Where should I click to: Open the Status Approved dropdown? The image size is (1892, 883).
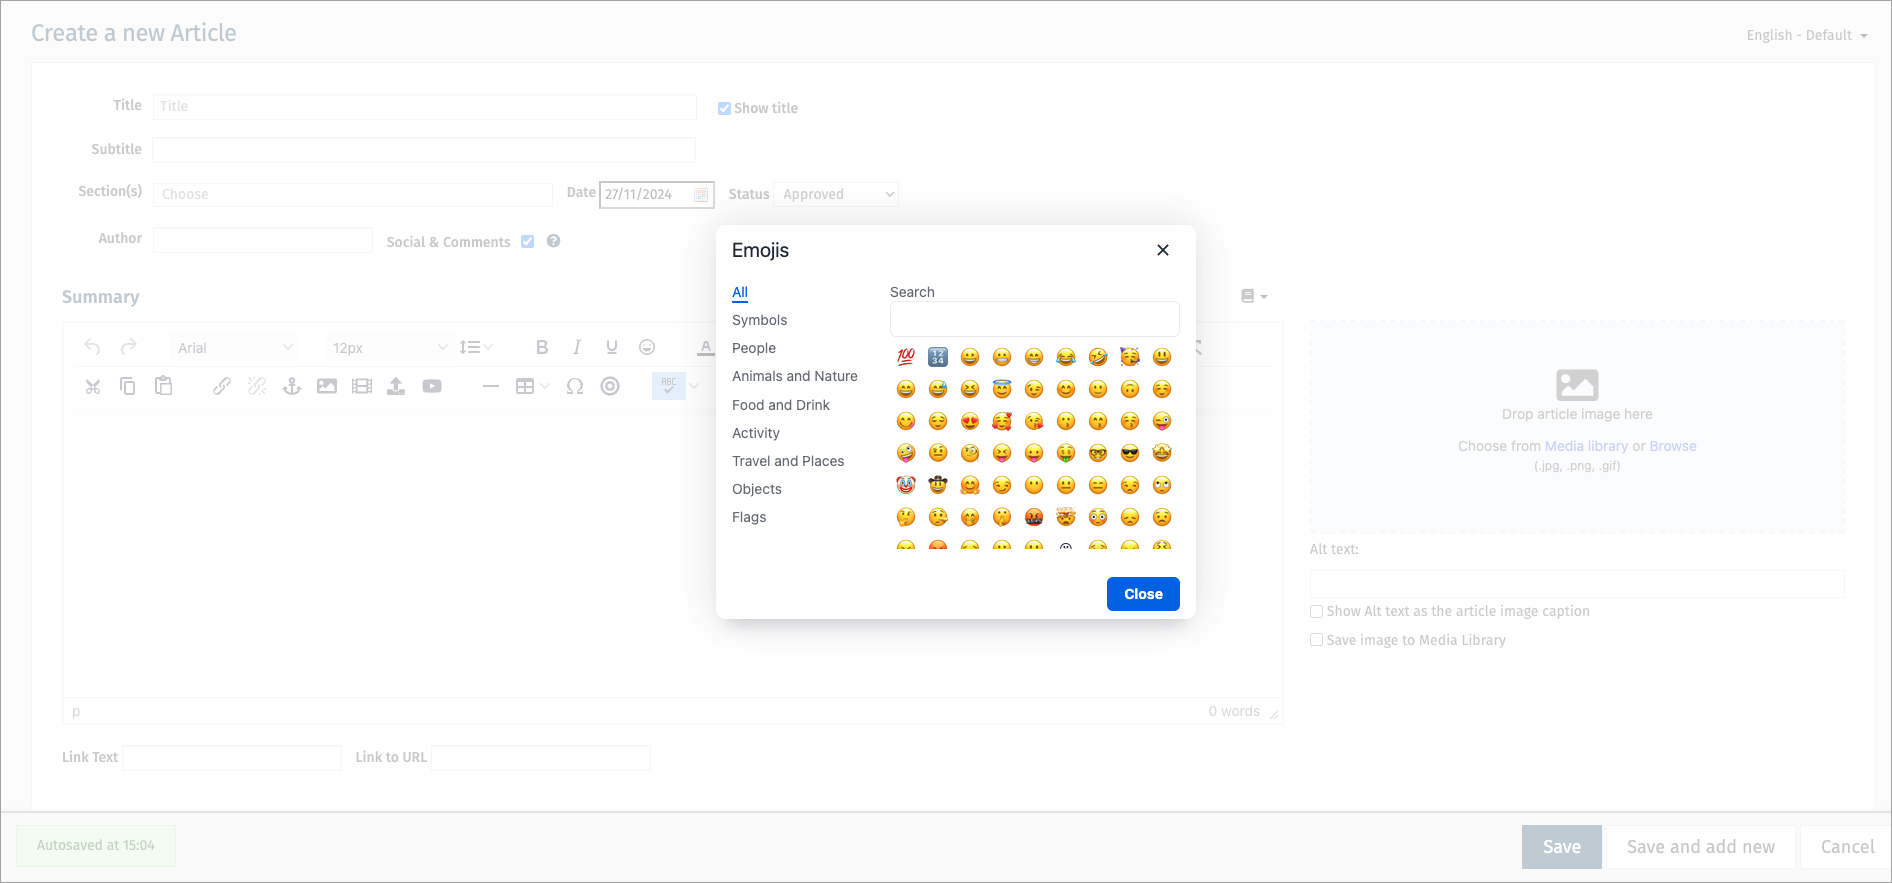836,194
